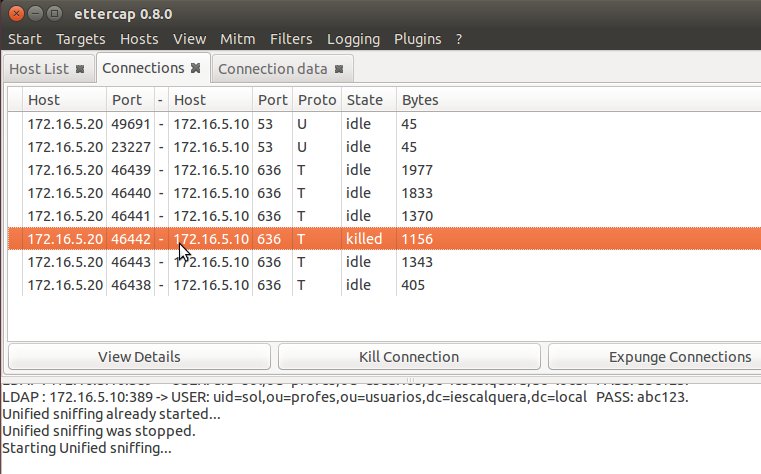Select the killed connection on port 46442
The image size is (761, 474).
pos(384,239)
